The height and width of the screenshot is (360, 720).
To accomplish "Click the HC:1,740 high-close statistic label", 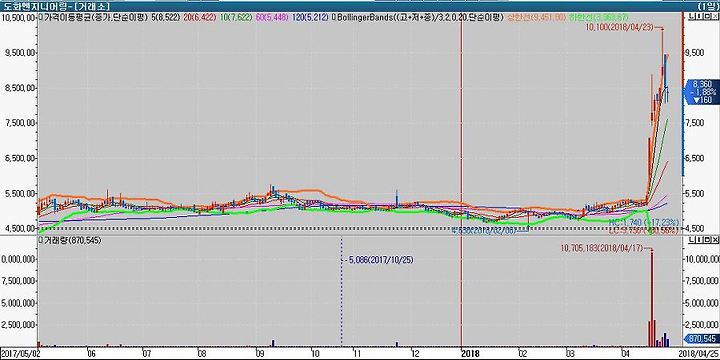I will point(643,222).
